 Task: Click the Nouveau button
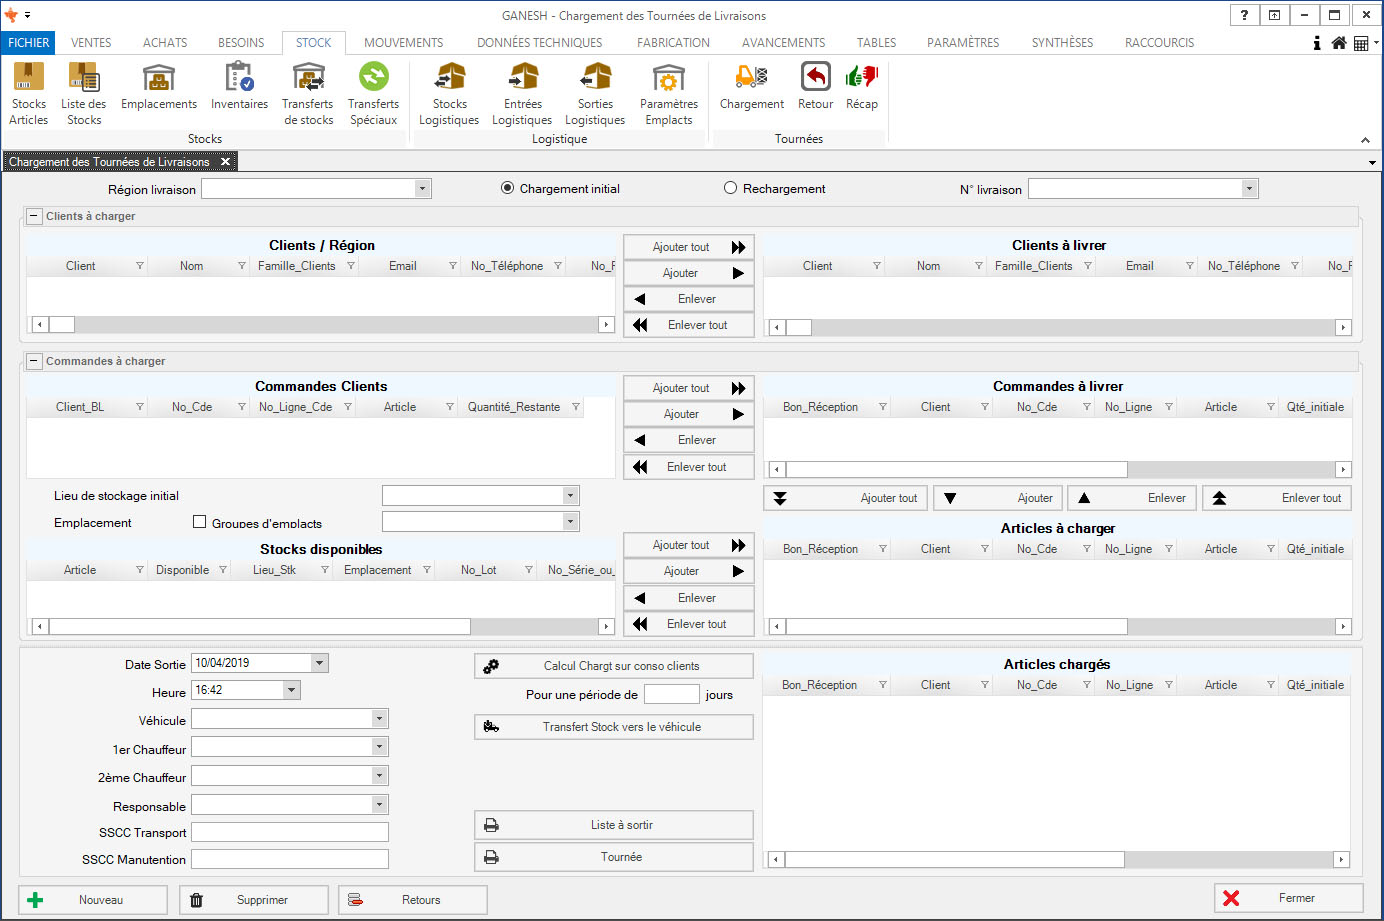[93, 900]
